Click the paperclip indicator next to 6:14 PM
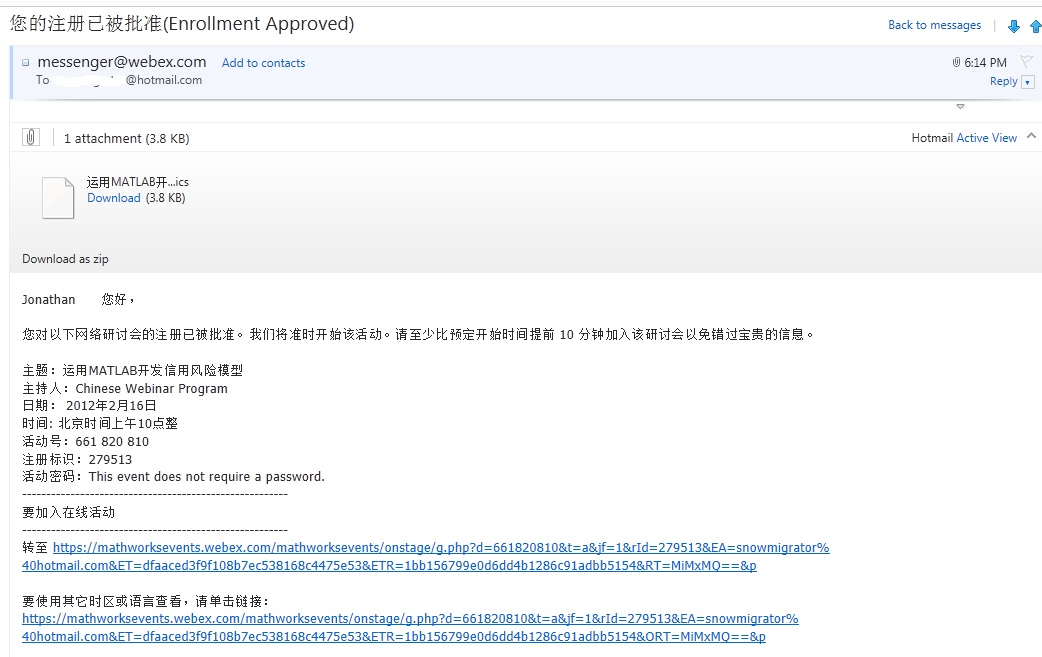Screen dimensions: 1042x657 956,62
